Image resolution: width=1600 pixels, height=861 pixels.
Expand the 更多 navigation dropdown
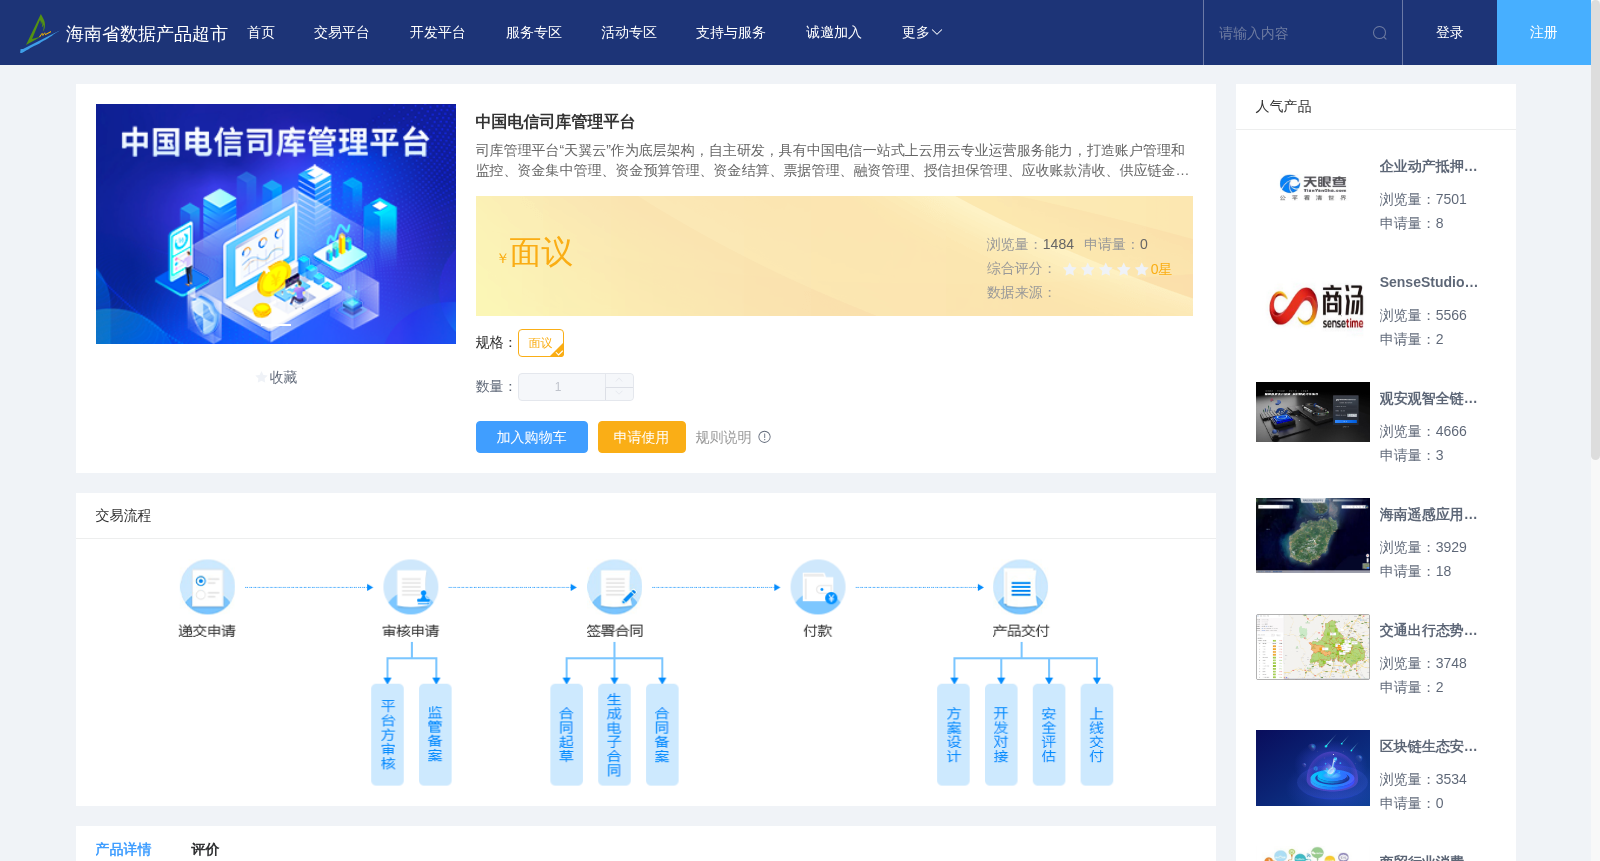(x=922, y=33)
